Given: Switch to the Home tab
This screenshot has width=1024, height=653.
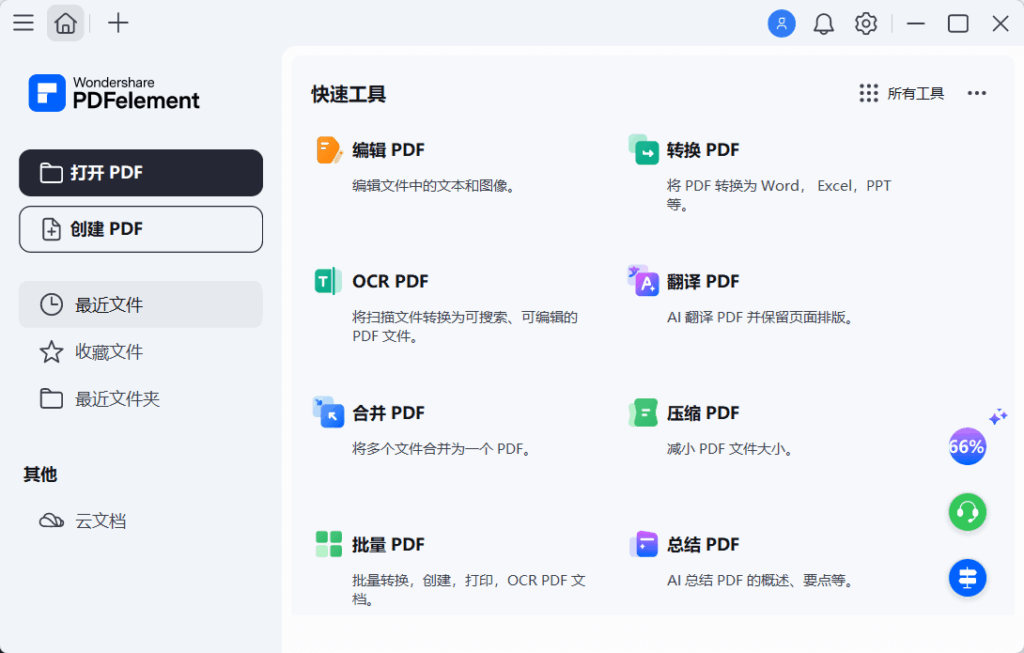Looking at the screenshot, I should pyautogui.click(x=65, y=23).
